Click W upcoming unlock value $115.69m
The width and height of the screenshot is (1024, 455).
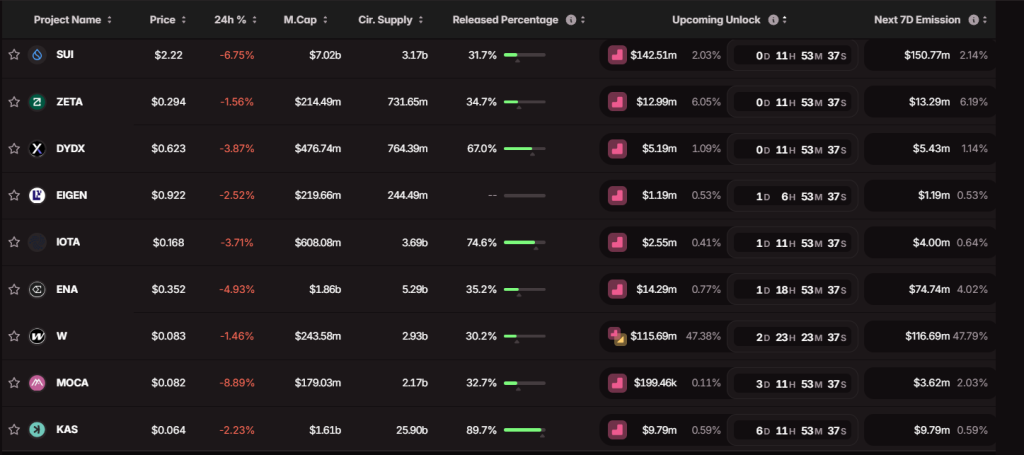(x=653, y=336)
